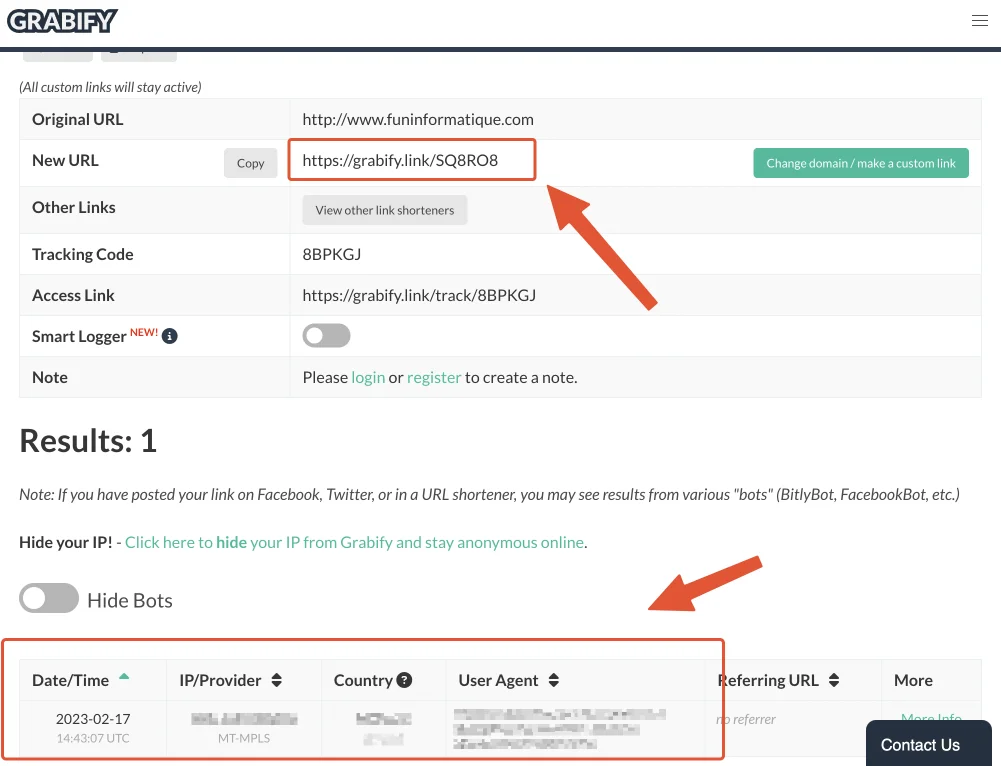Viewport: 1001px width, 766px height.
Task: Click the Original URL funinformatique.com text
Action: pos(418,119)
